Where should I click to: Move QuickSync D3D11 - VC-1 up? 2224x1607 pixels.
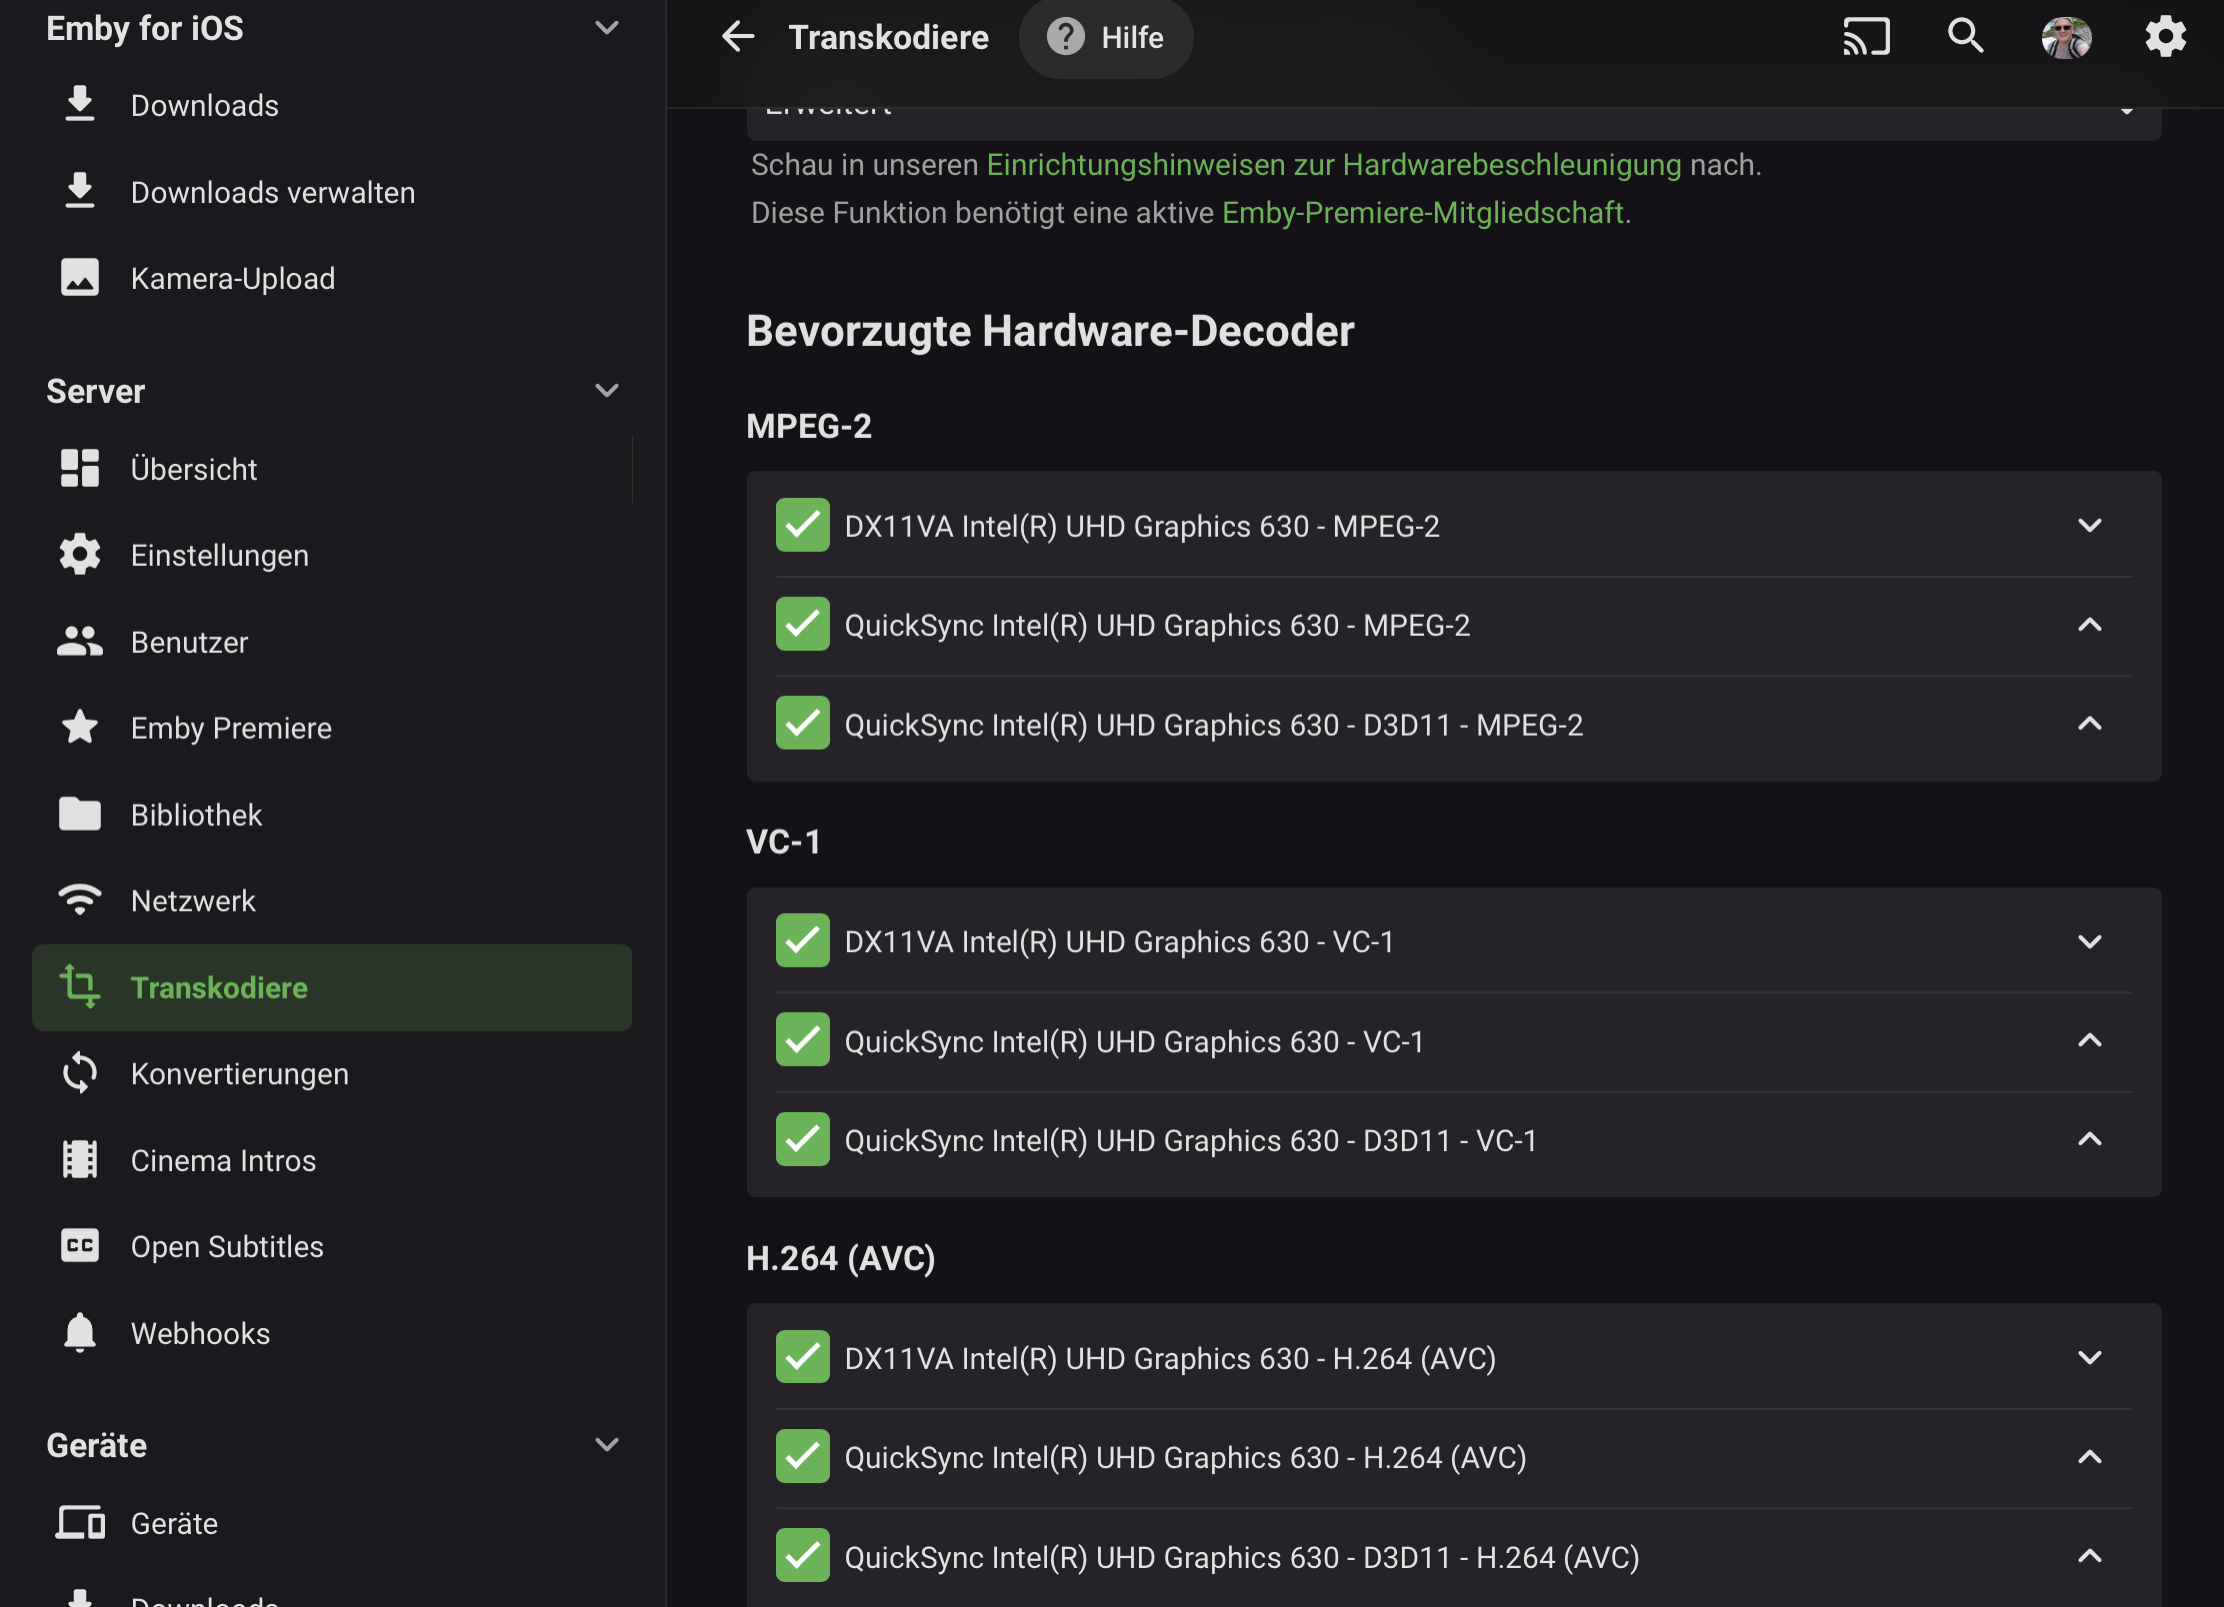point(2089,1139)
